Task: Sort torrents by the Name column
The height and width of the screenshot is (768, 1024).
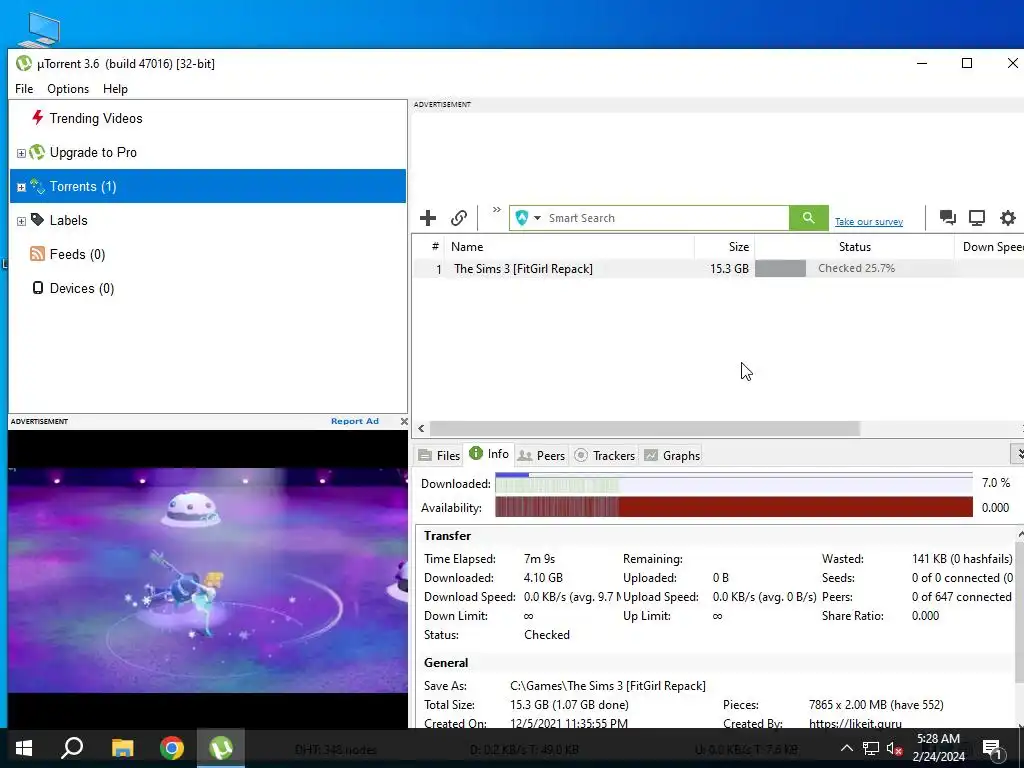Action: tap(569, 247)
